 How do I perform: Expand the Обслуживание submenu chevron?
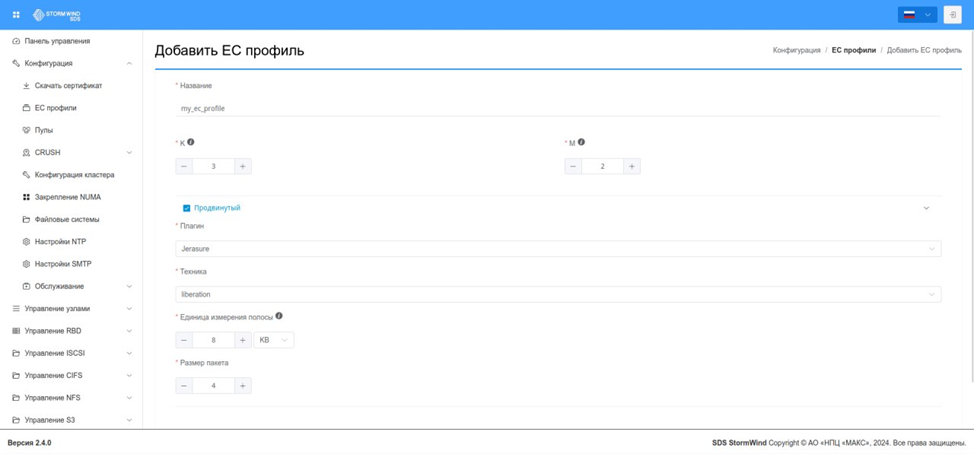pos(129,286)
